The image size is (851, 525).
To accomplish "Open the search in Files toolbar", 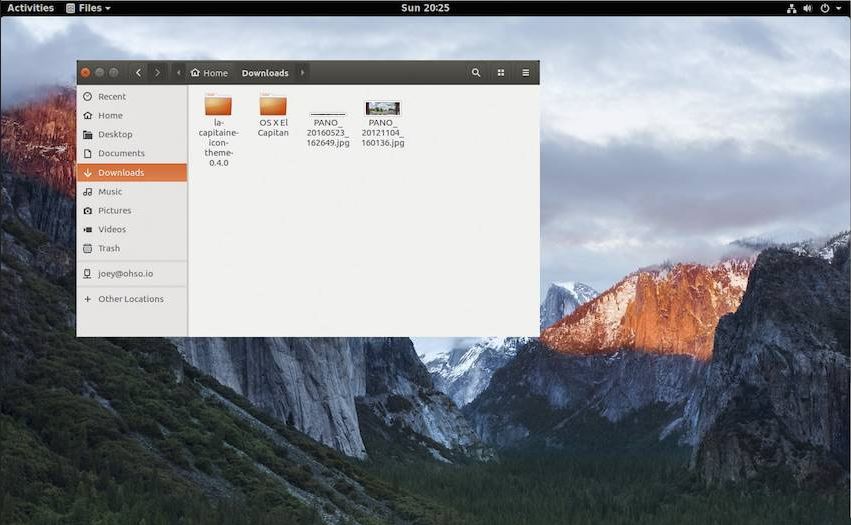I will [x=476, y=73].
